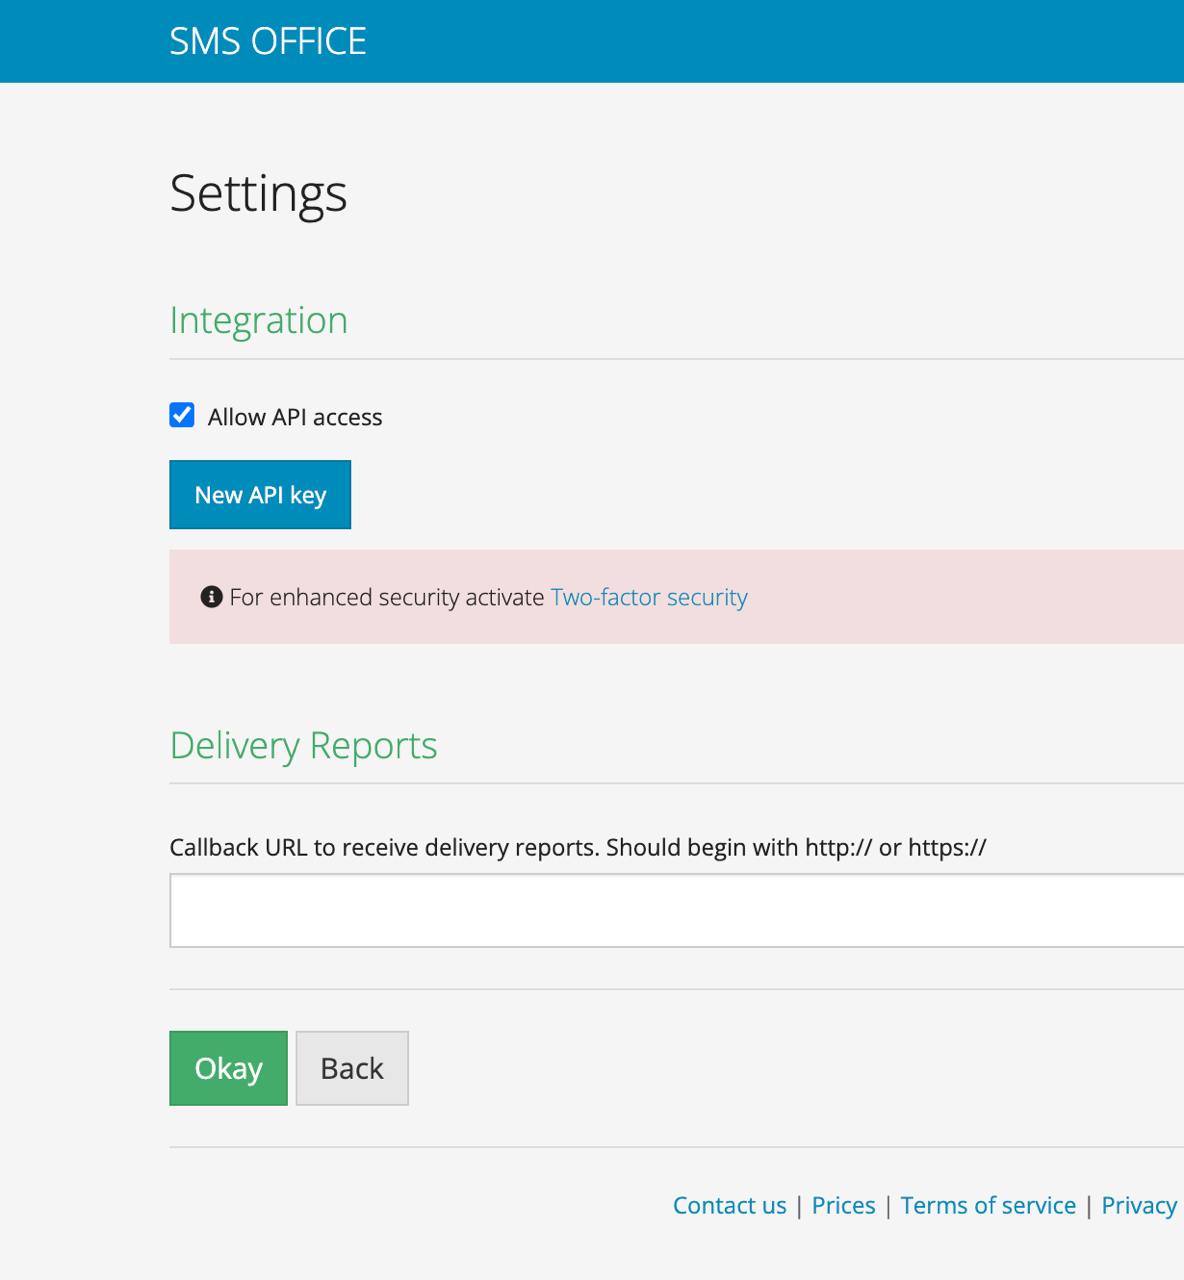
Task: Click the Settings page heading
Action: click(x=258, y=192)
